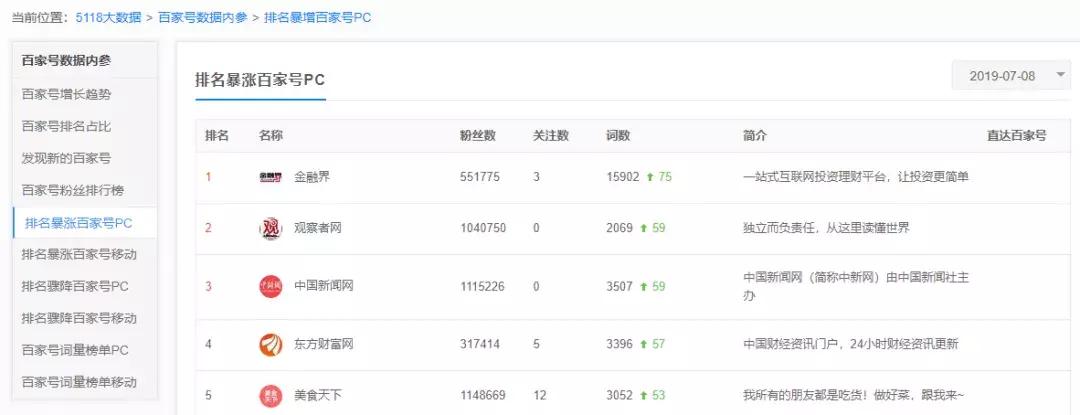Click the 金融界 account name
Viewport: 1080px width, 415px height.
click(312, 178)
